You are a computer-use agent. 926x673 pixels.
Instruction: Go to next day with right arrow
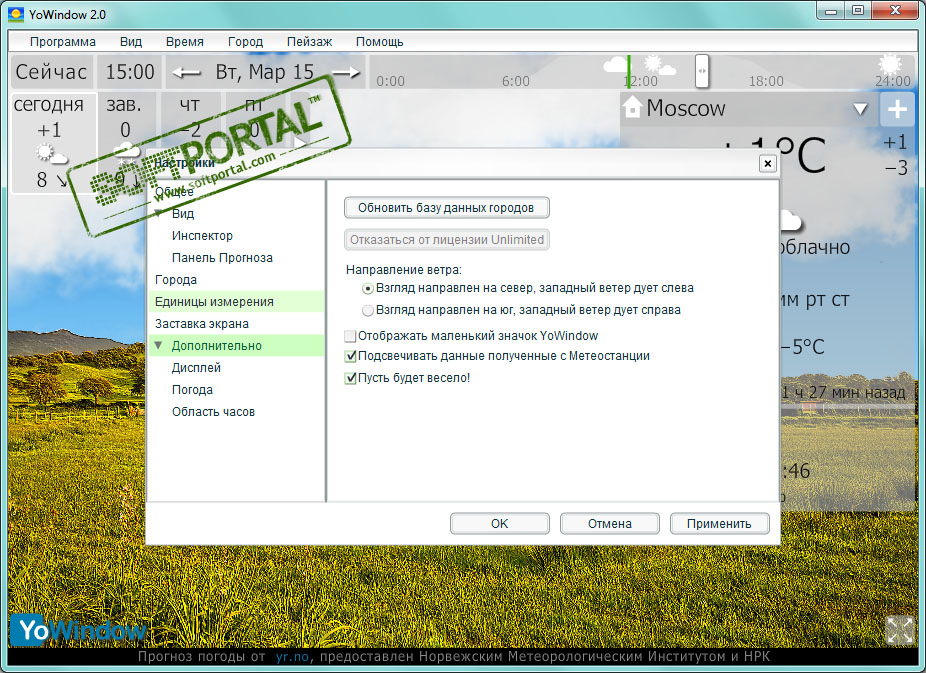346,73
